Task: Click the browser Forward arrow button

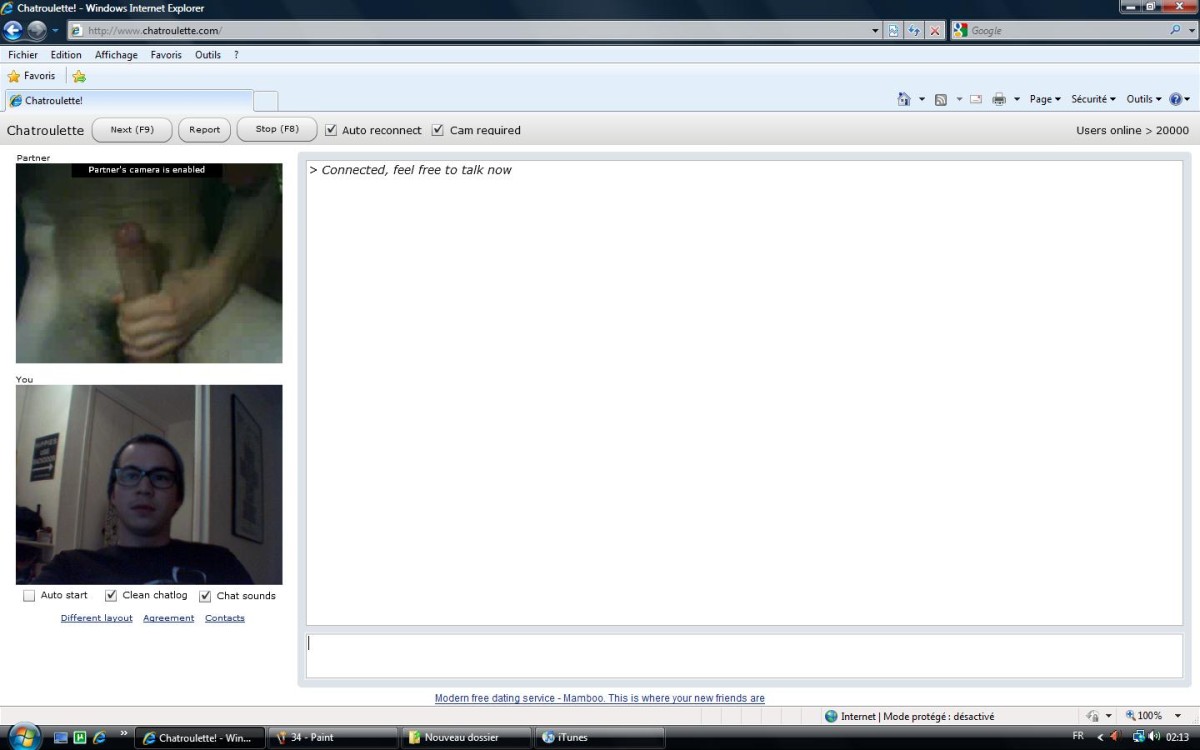Action: tap(37, 30)
